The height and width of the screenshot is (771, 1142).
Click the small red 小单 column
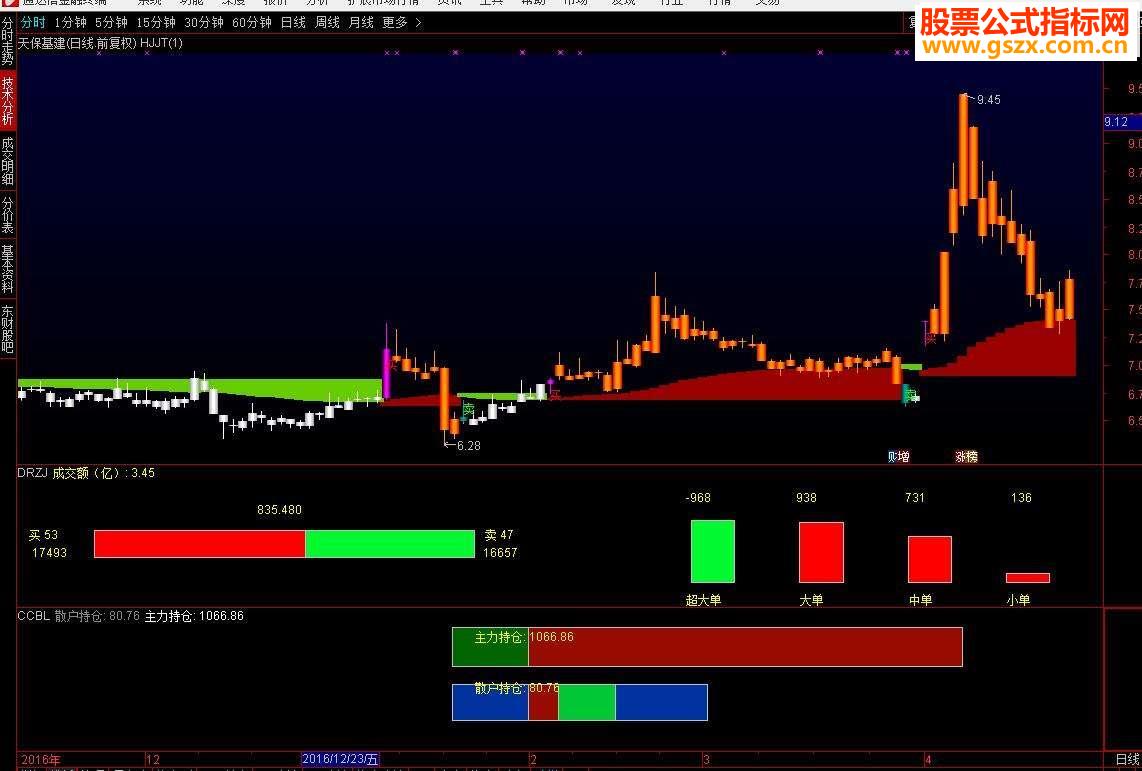1028,578
